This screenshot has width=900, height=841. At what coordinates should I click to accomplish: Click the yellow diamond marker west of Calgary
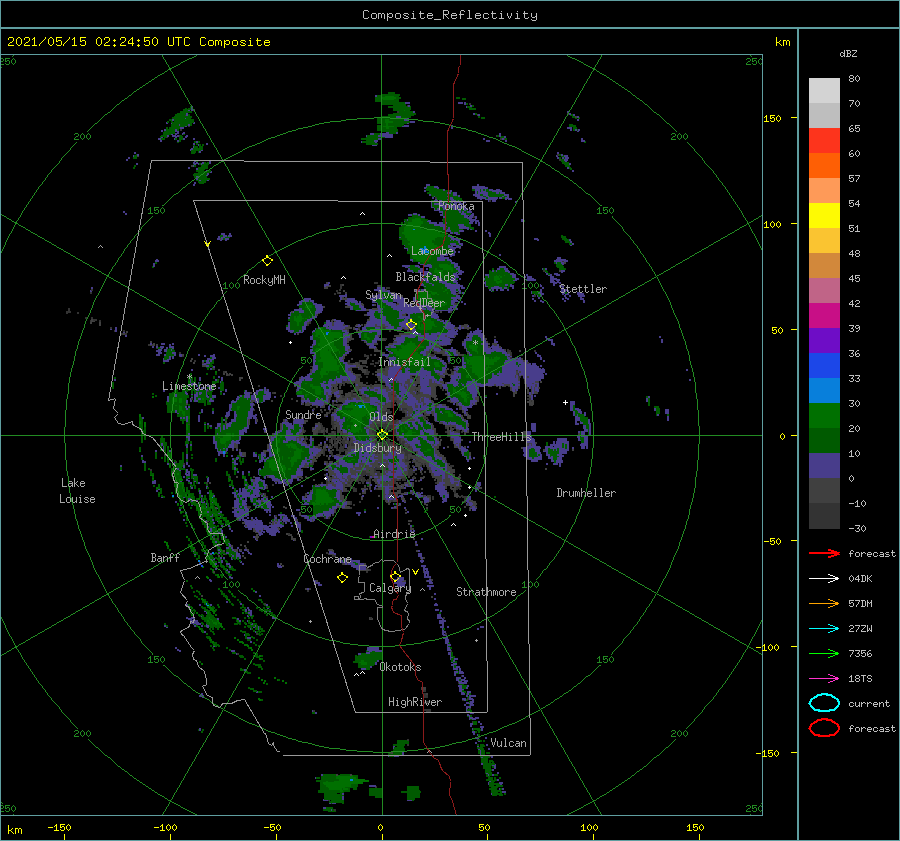pos(342,578)
